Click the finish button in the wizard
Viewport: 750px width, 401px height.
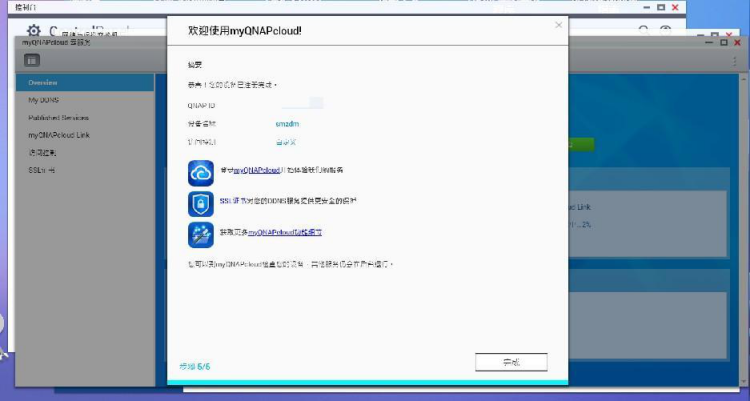coord(511,362)
